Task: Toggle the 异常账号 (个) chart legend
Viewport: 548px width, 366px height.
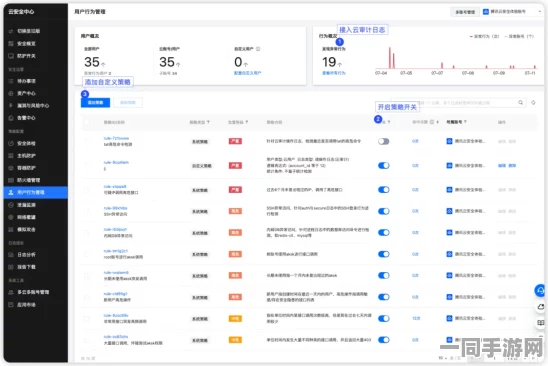Action: pos(519,36)
